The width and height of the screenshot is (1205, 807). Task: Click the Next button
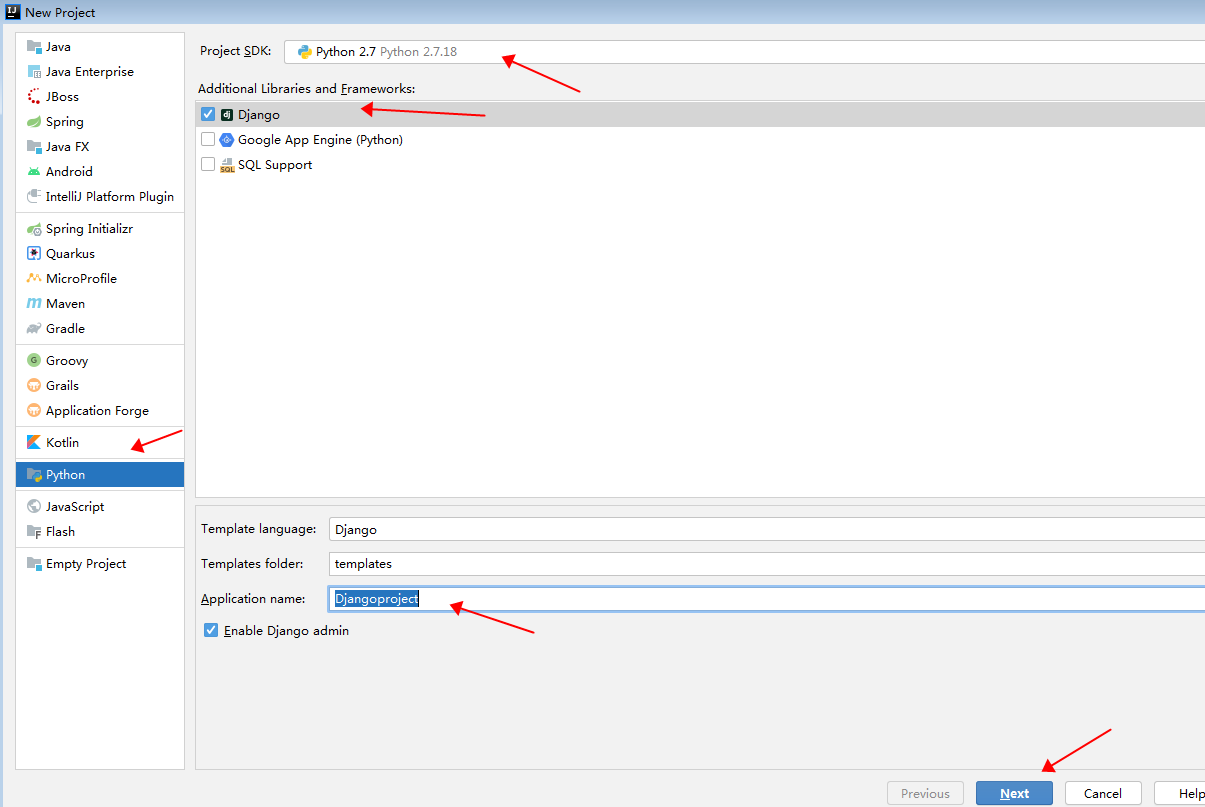[1014, 794]
